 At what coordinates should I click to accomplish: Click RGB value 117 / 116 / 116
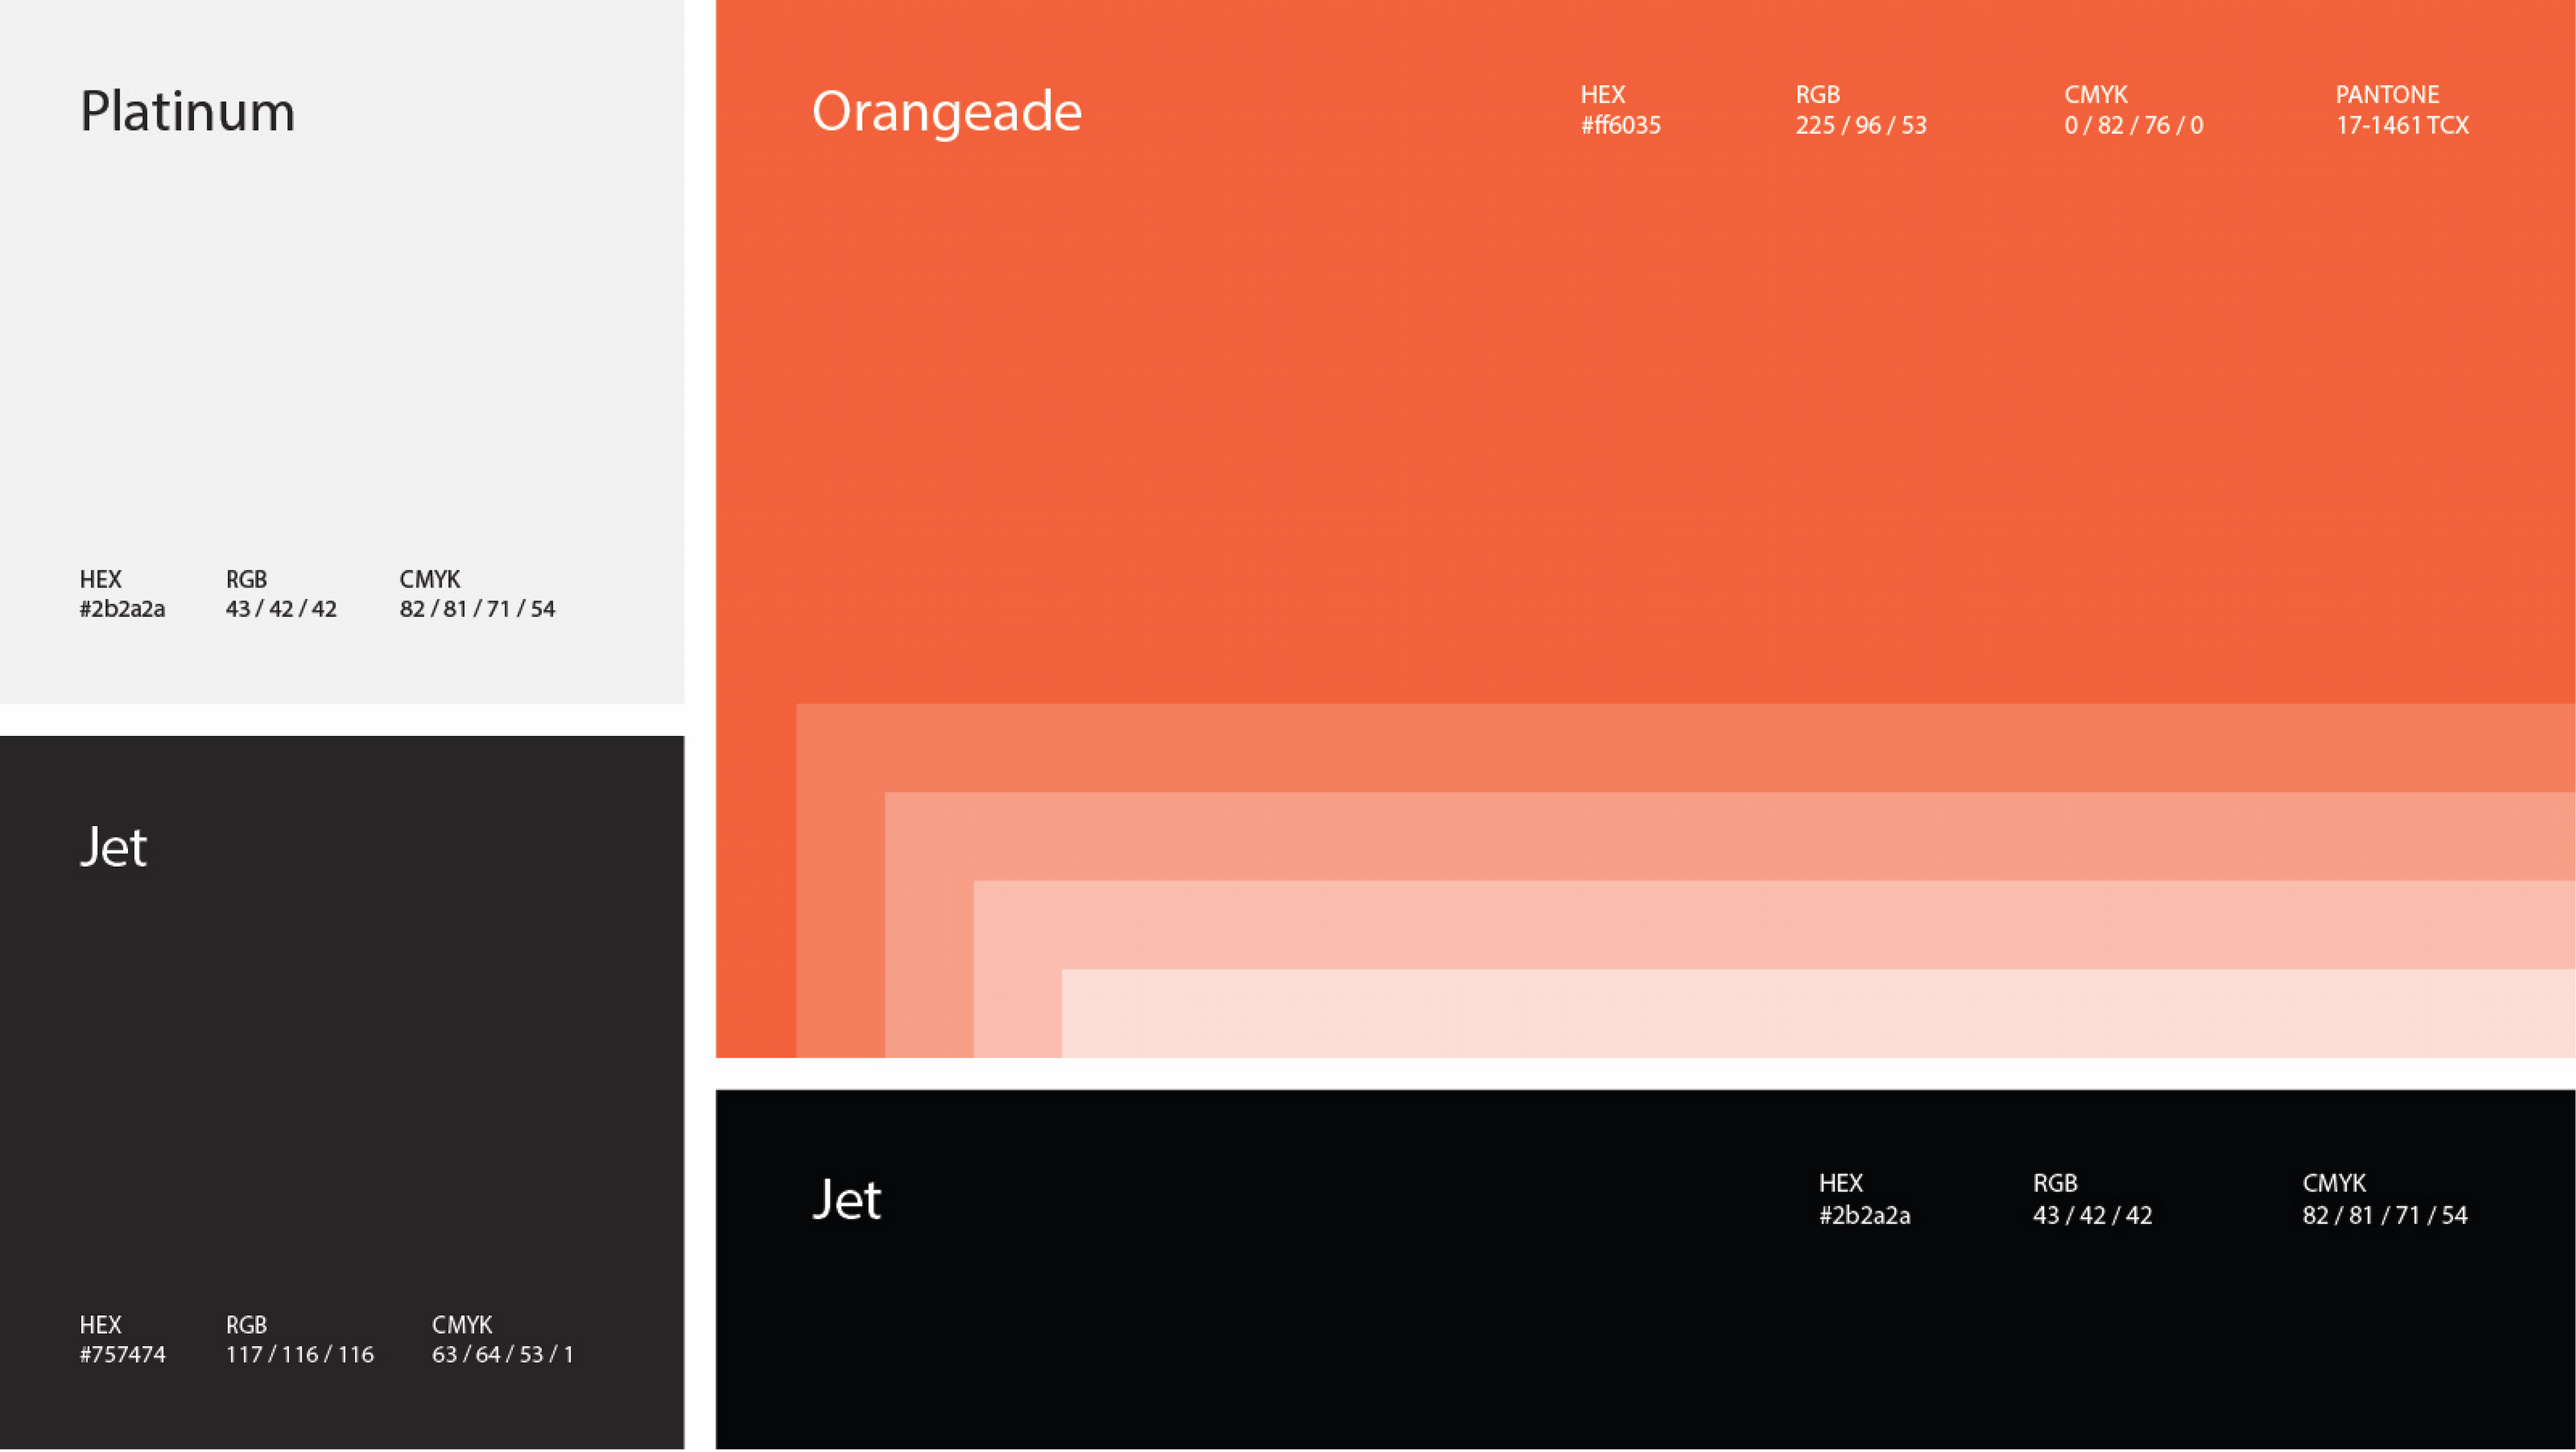coord(299,1355)
